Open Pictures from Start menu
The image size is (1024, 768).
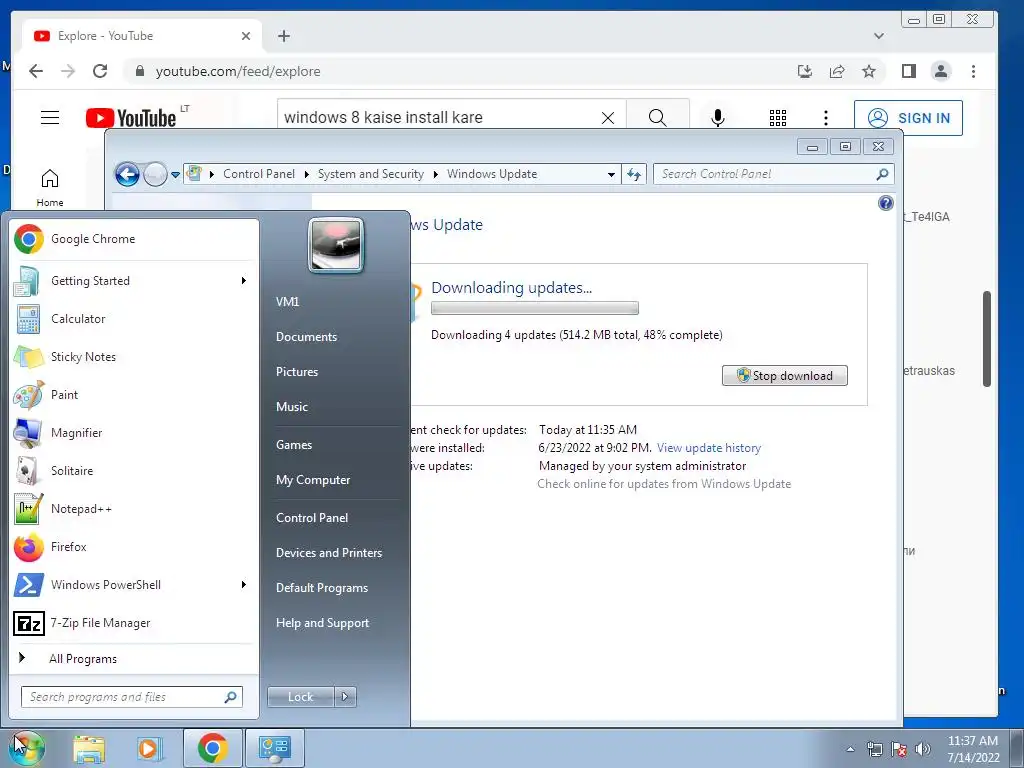pyautogui.click(x=297, y=372)
